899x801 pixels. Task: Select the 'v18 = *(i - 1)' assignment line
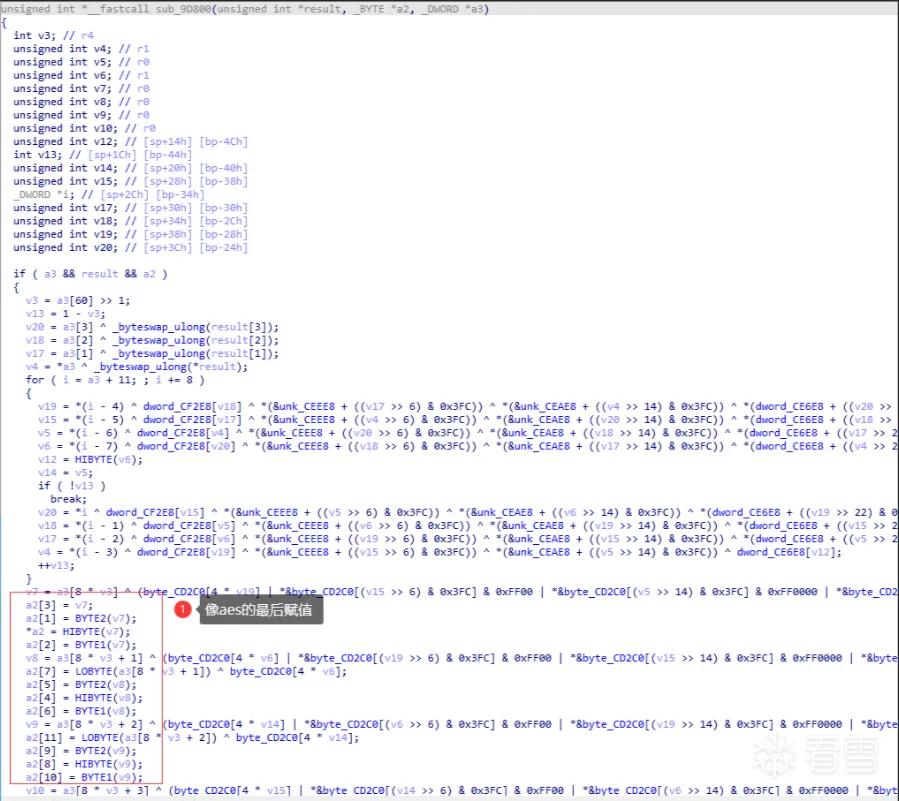pos(466,525)
